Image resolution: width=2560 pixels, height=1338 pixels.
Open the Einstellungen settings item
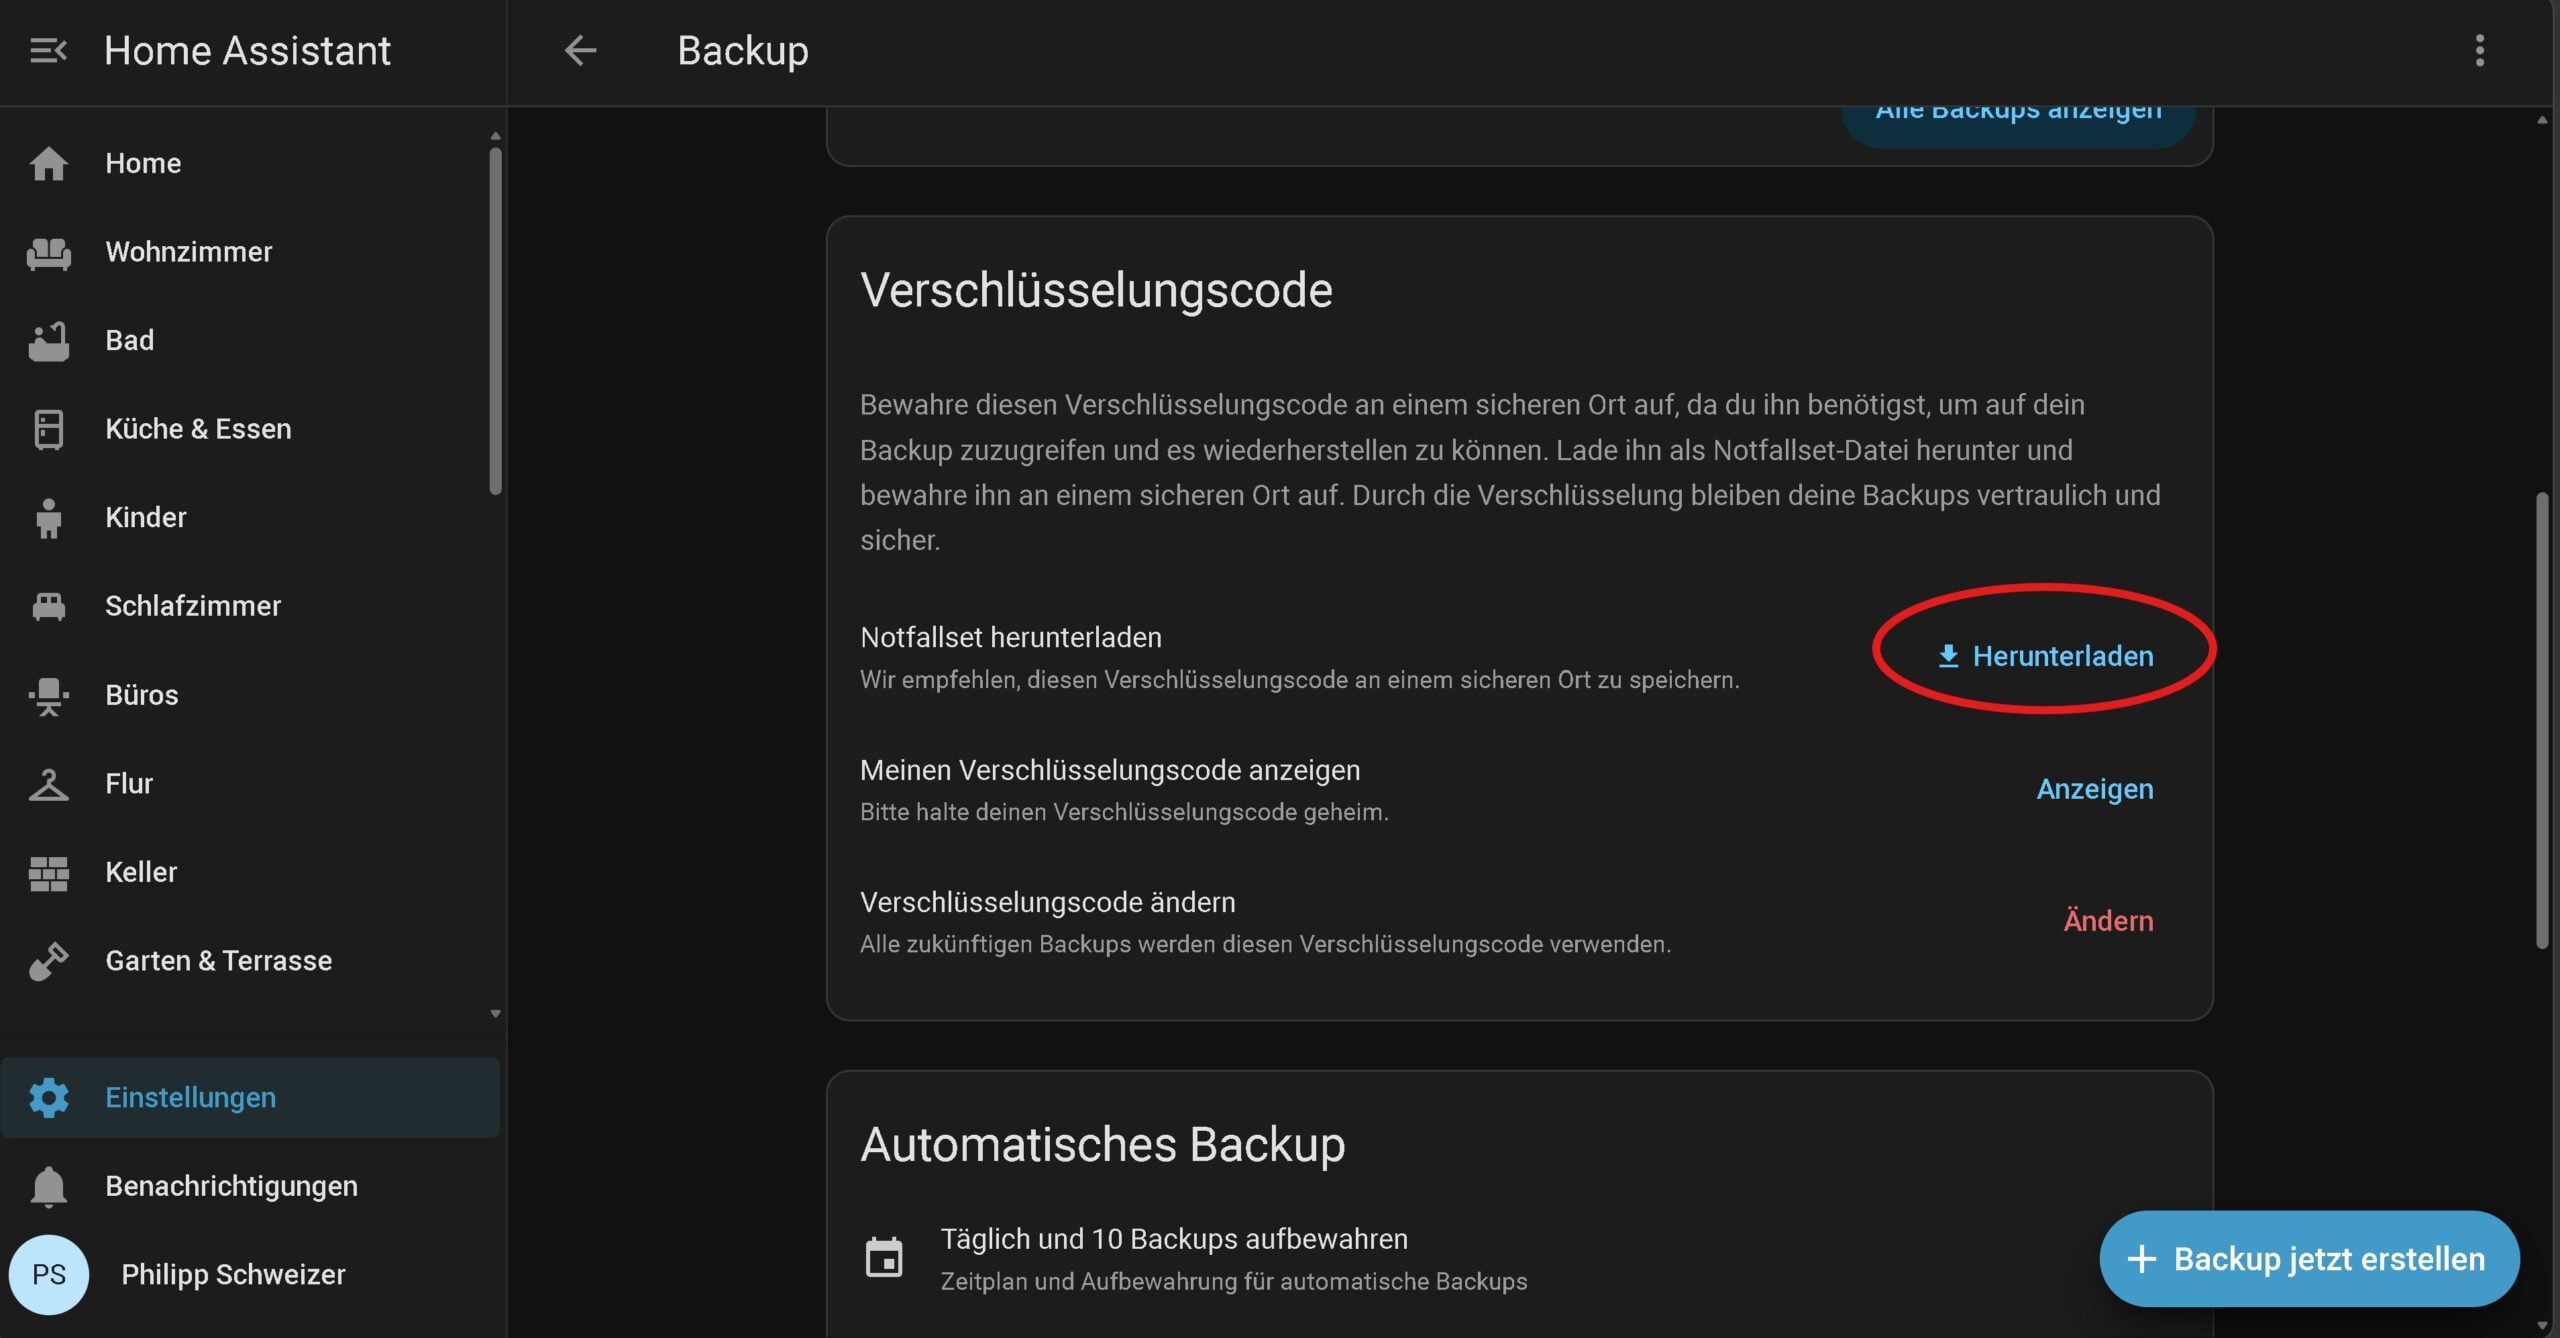point(250,1097)
